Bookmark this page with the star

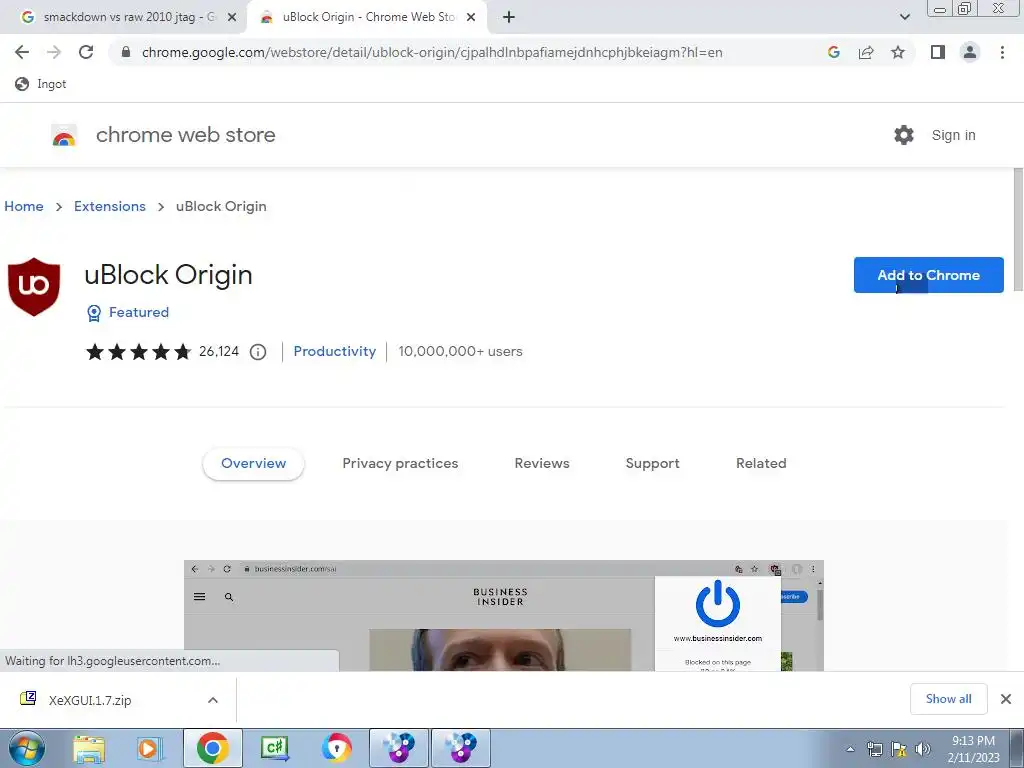click(898, 52)
